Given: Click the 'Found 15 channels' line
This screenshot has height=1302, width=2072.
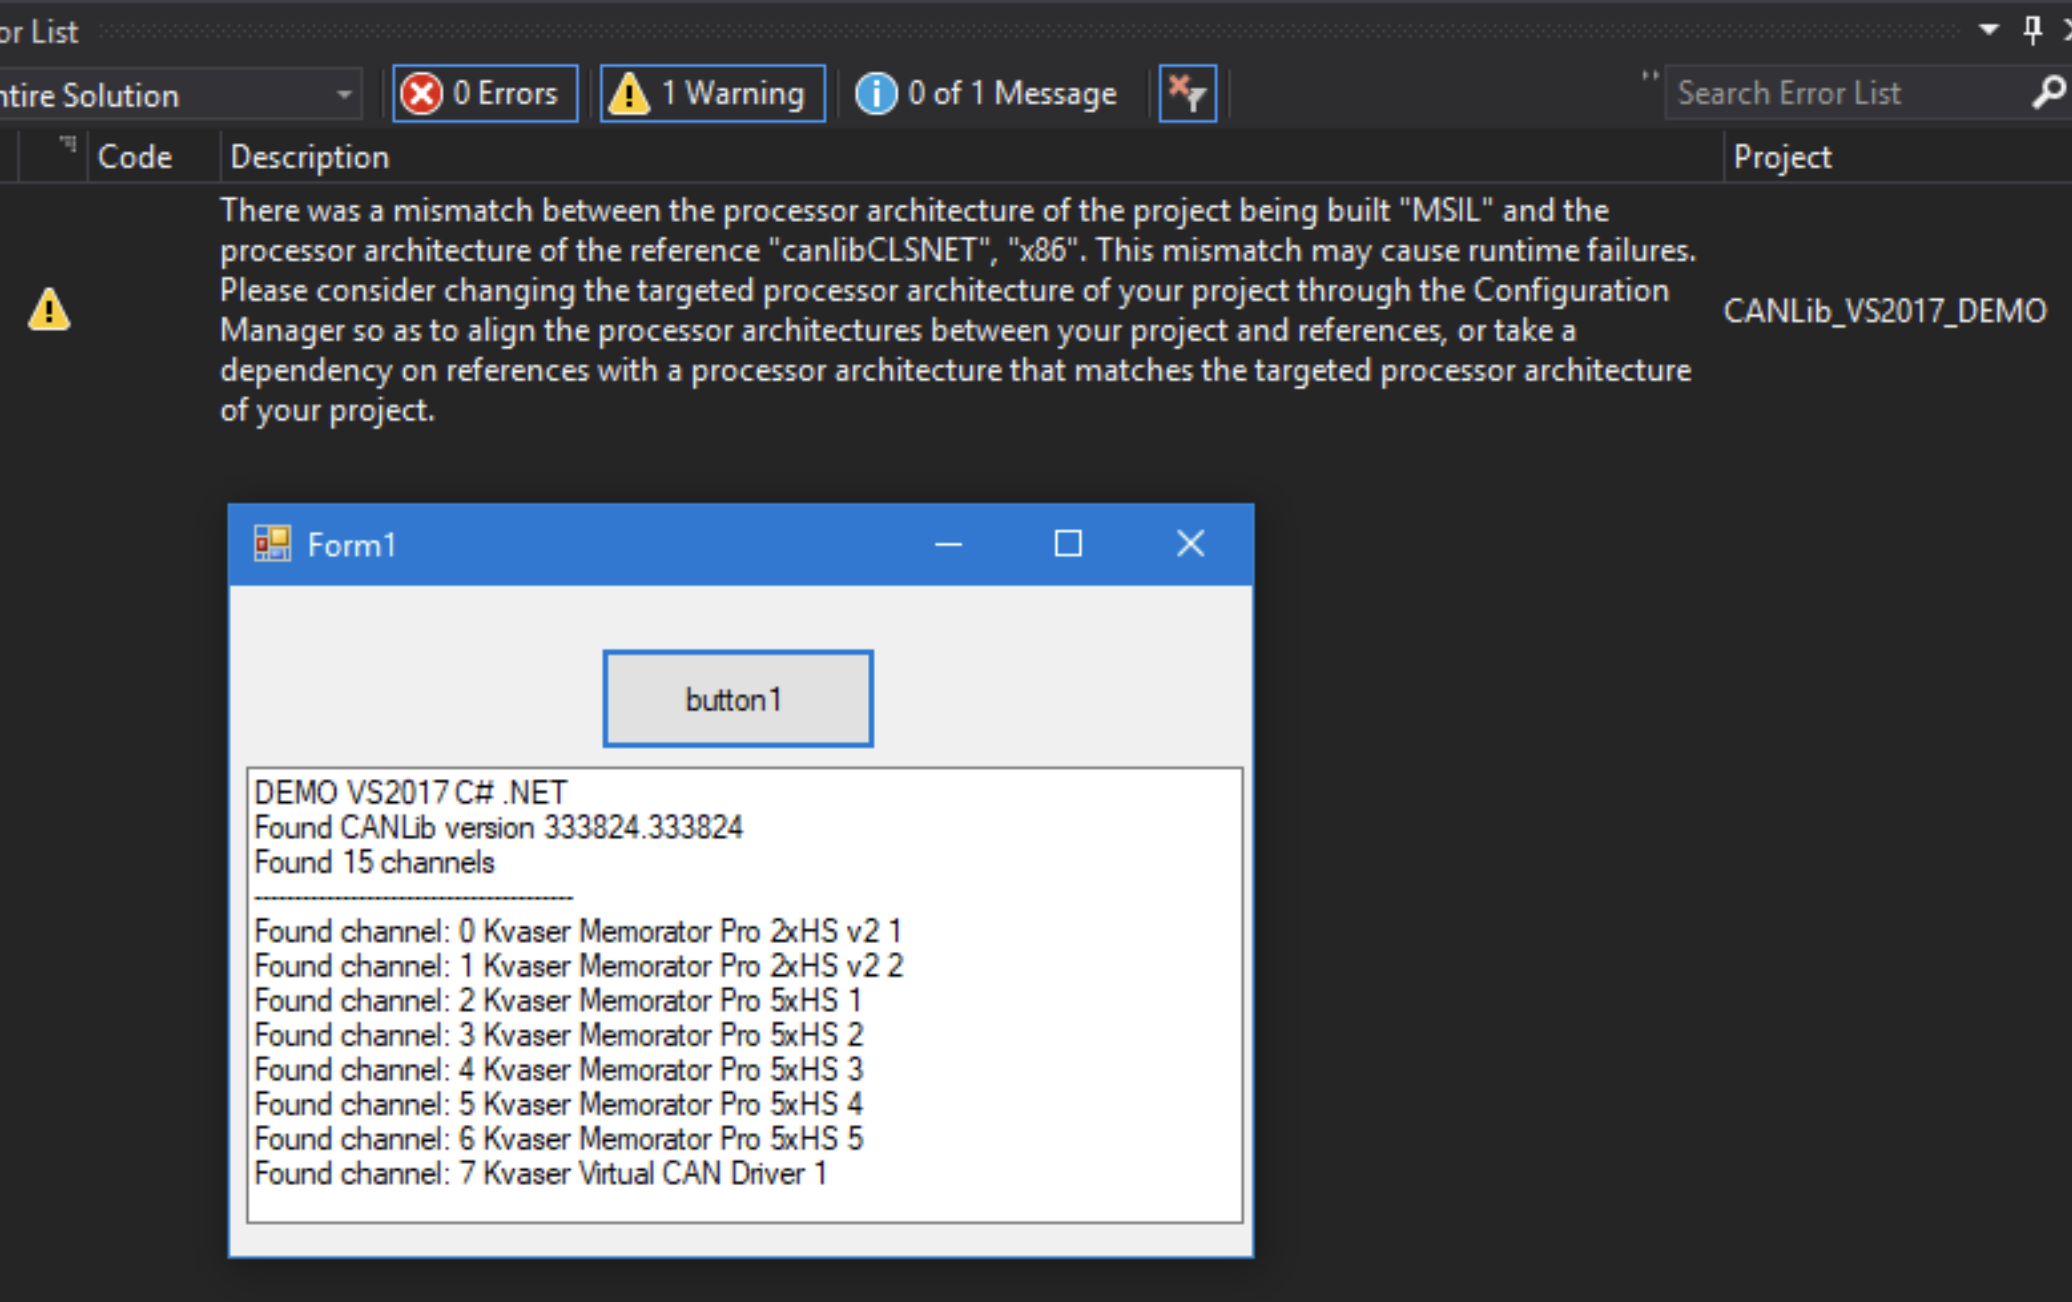Looking at the screenshot, I should (x=375, y=863).
